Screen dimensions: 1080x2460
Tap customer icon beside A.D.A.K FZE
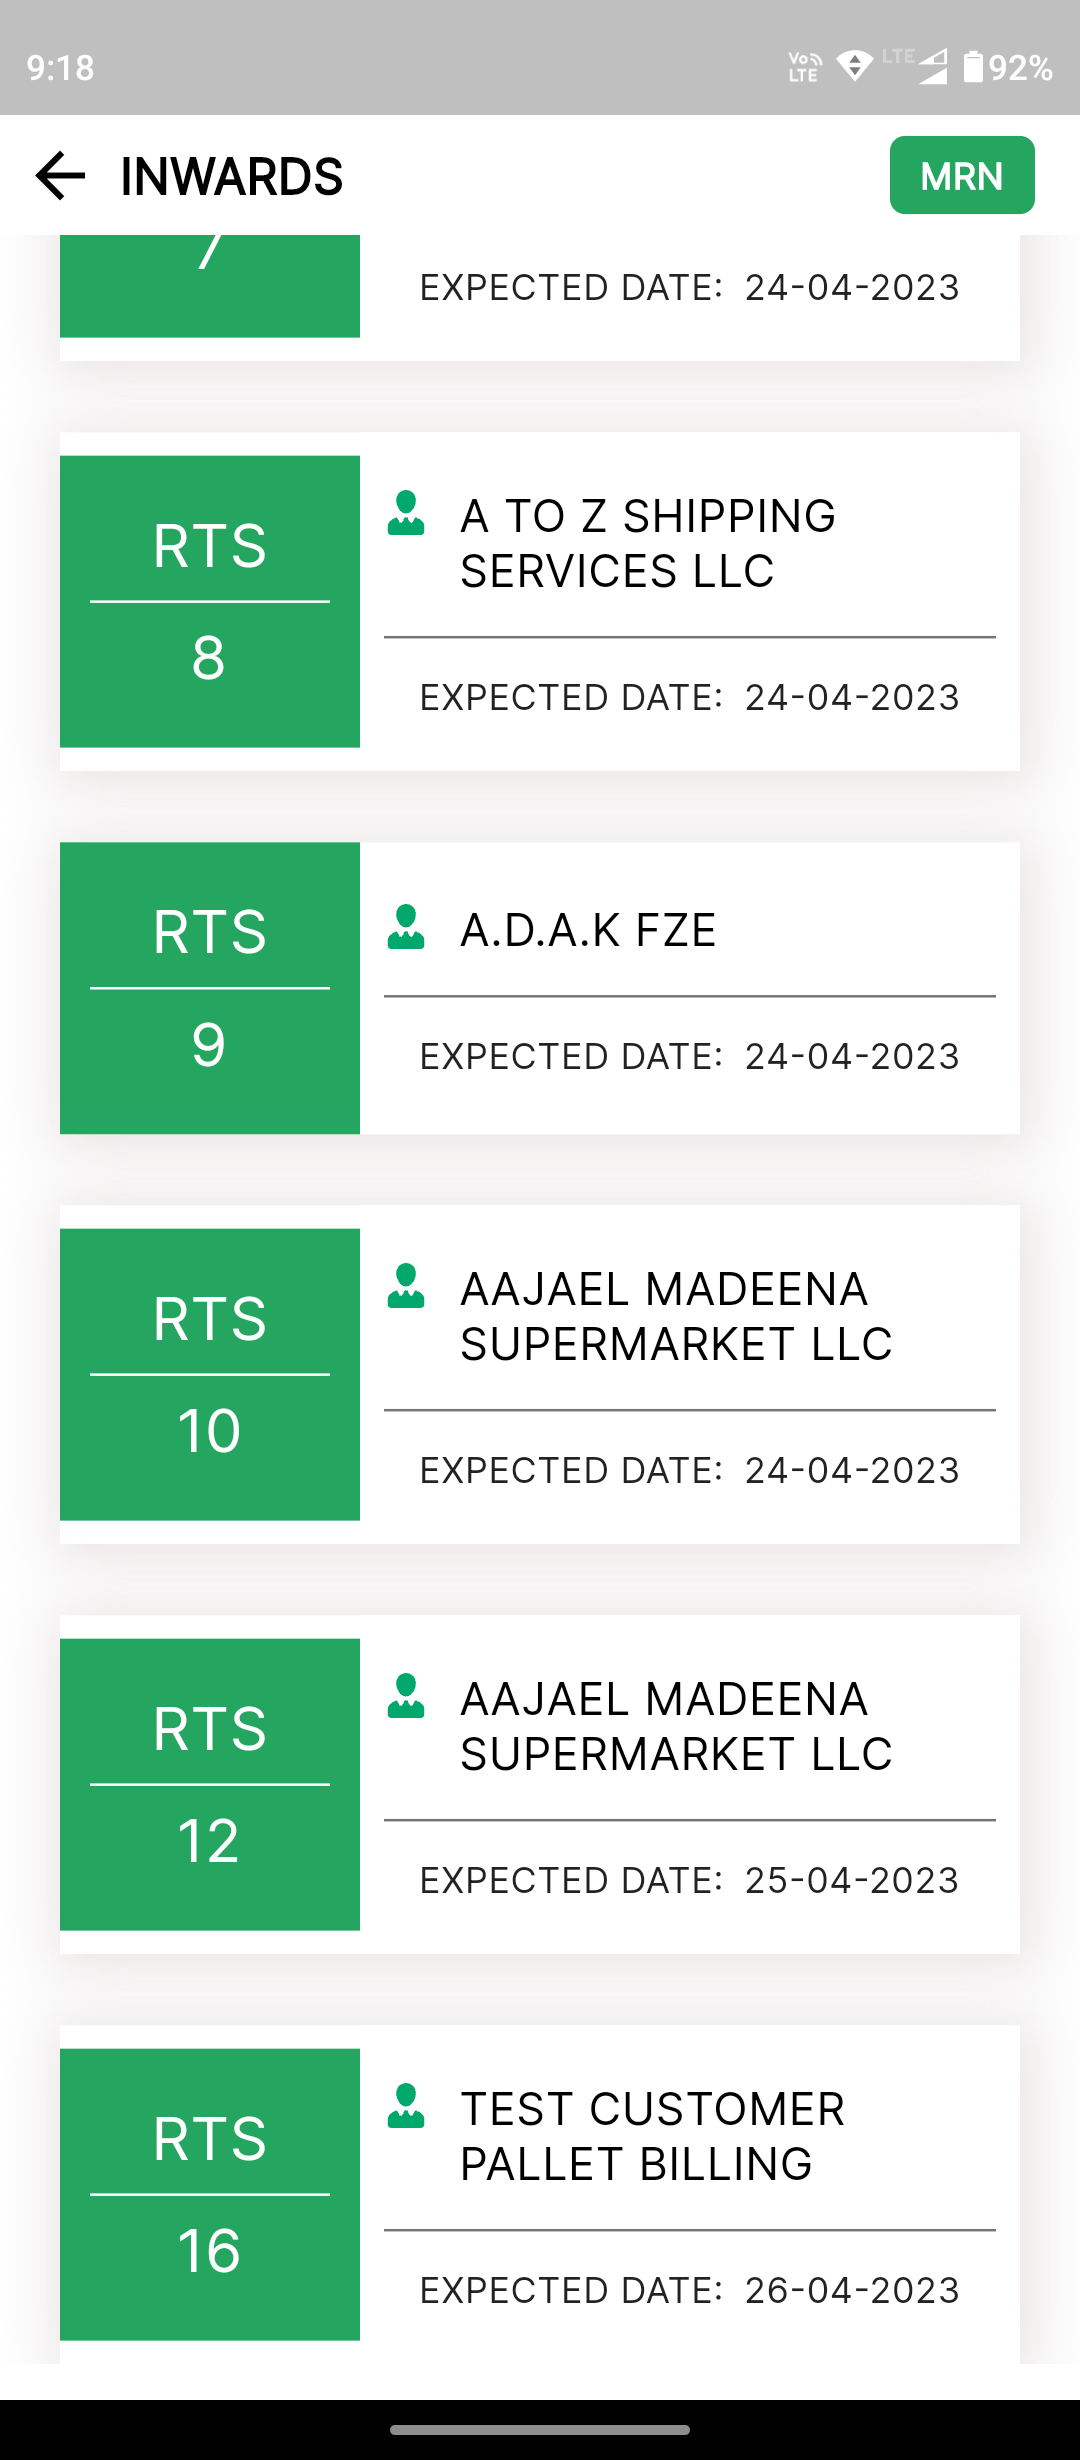point(406,928)
